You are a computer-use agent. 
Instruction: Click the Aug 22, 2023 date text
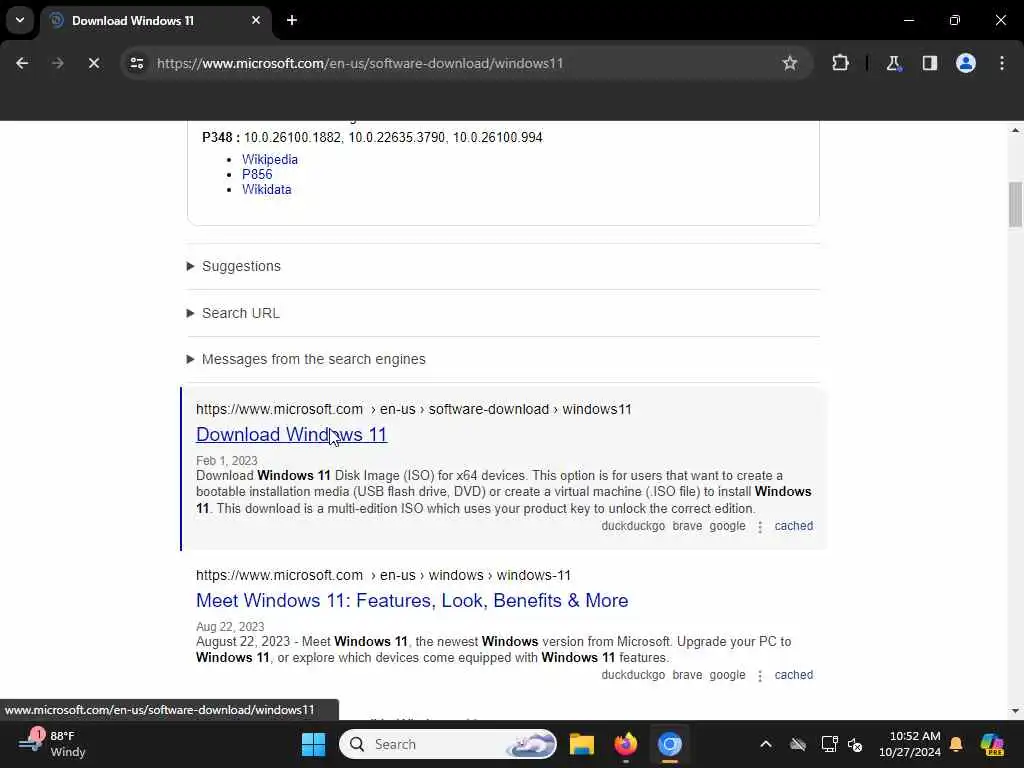click(230, 626)
